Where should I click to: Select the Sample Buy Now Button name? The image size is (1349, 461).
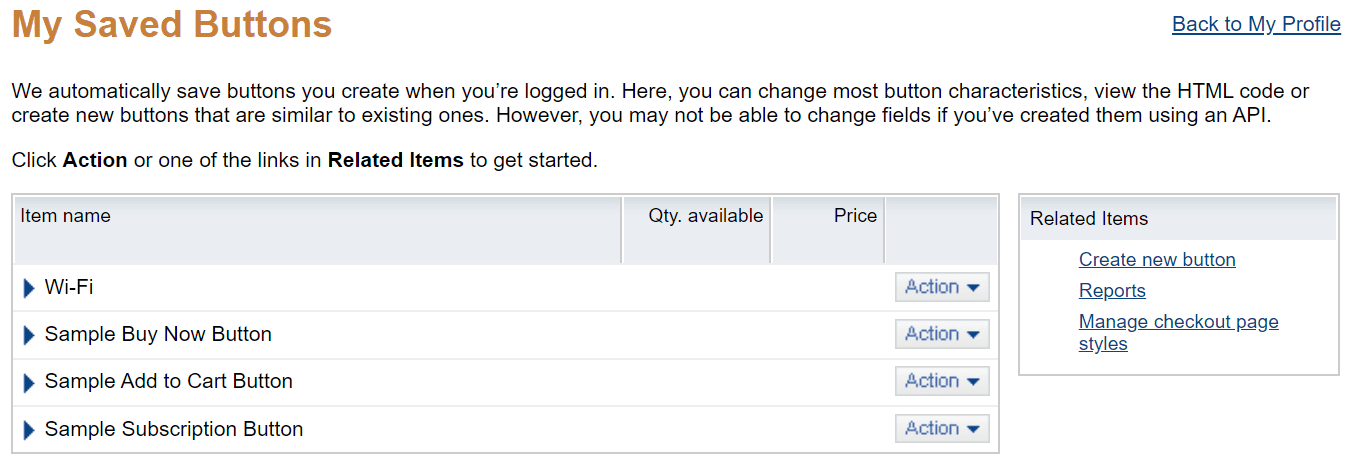(x=158, y=334)
